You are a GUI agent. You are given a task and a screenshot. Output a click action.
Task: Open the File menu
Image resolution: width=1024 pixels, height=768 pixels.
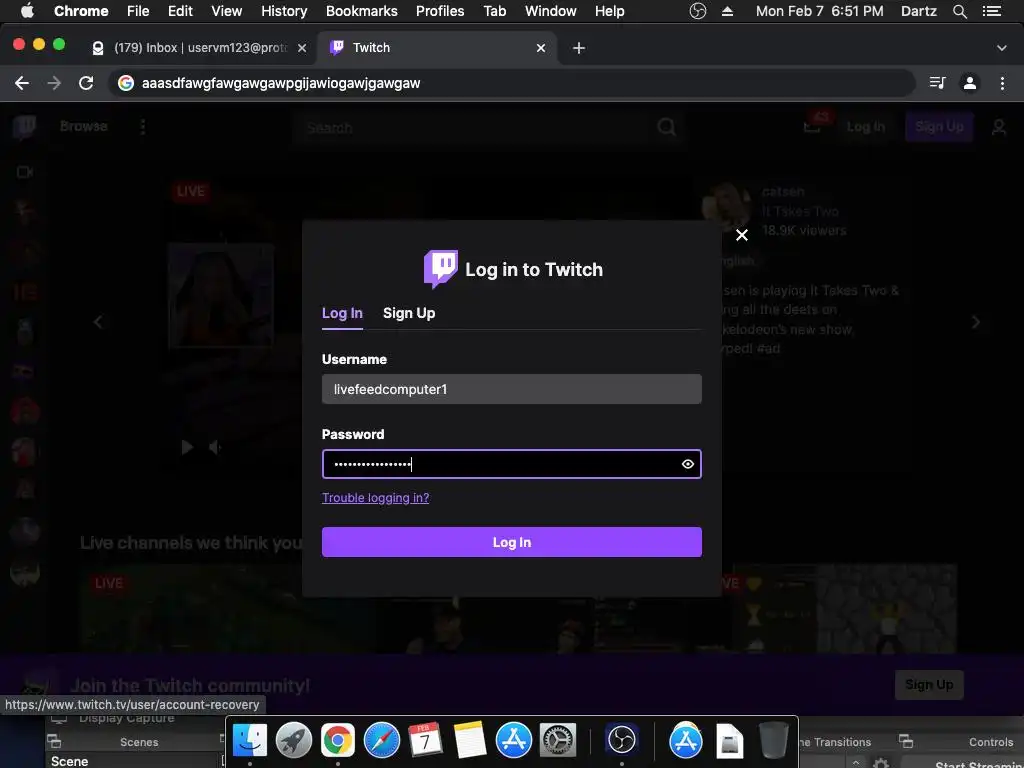(138, 11)
